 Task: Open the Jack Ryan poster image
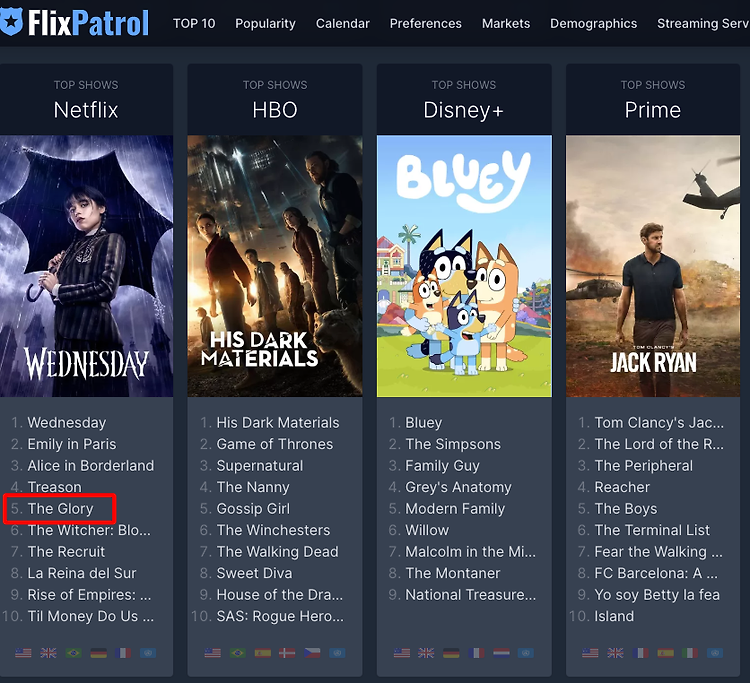(653, 266)
